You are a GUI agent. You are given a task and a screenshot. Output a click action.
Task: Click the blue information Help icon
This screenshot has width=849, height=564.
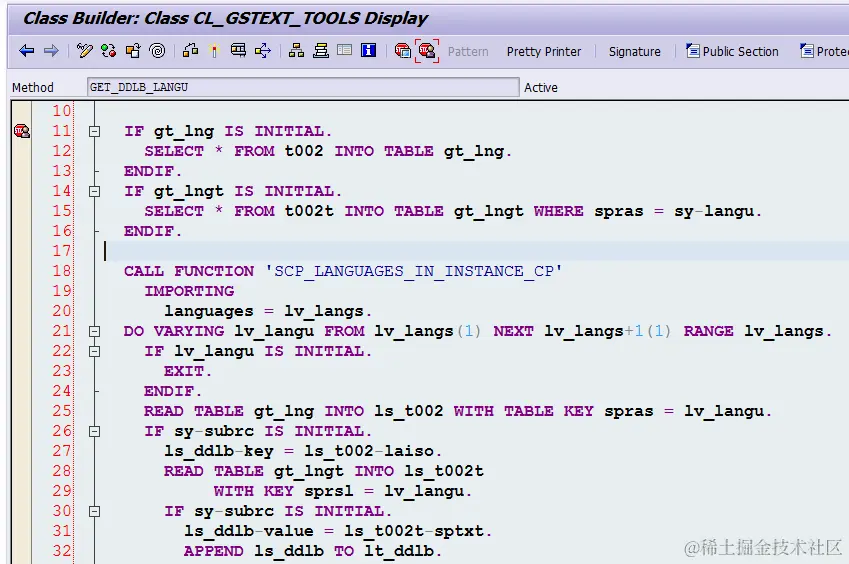pyautogui.click(x=369, y=51)
